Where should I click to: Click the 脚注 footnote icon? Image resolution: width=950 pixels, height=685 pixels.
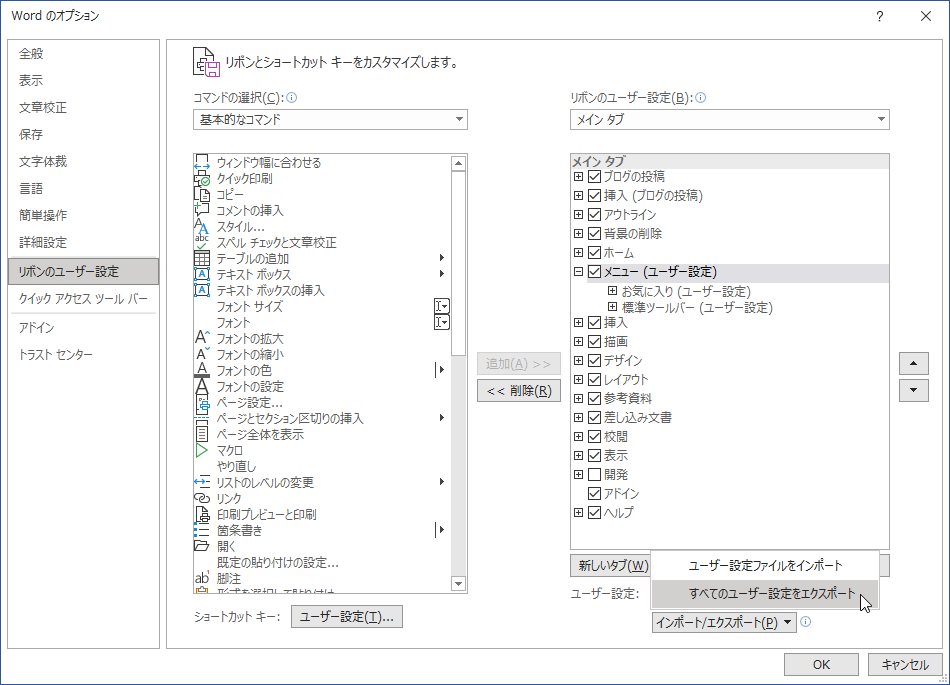tap(202, 578)
